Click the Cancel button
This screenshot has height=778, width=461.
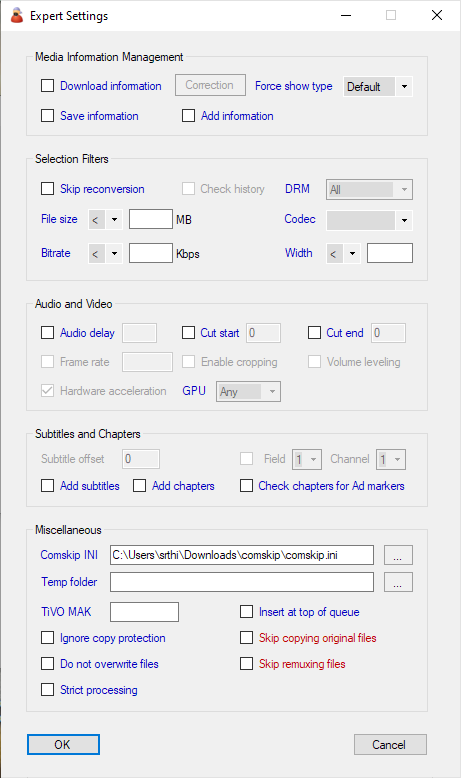[390, 744]
